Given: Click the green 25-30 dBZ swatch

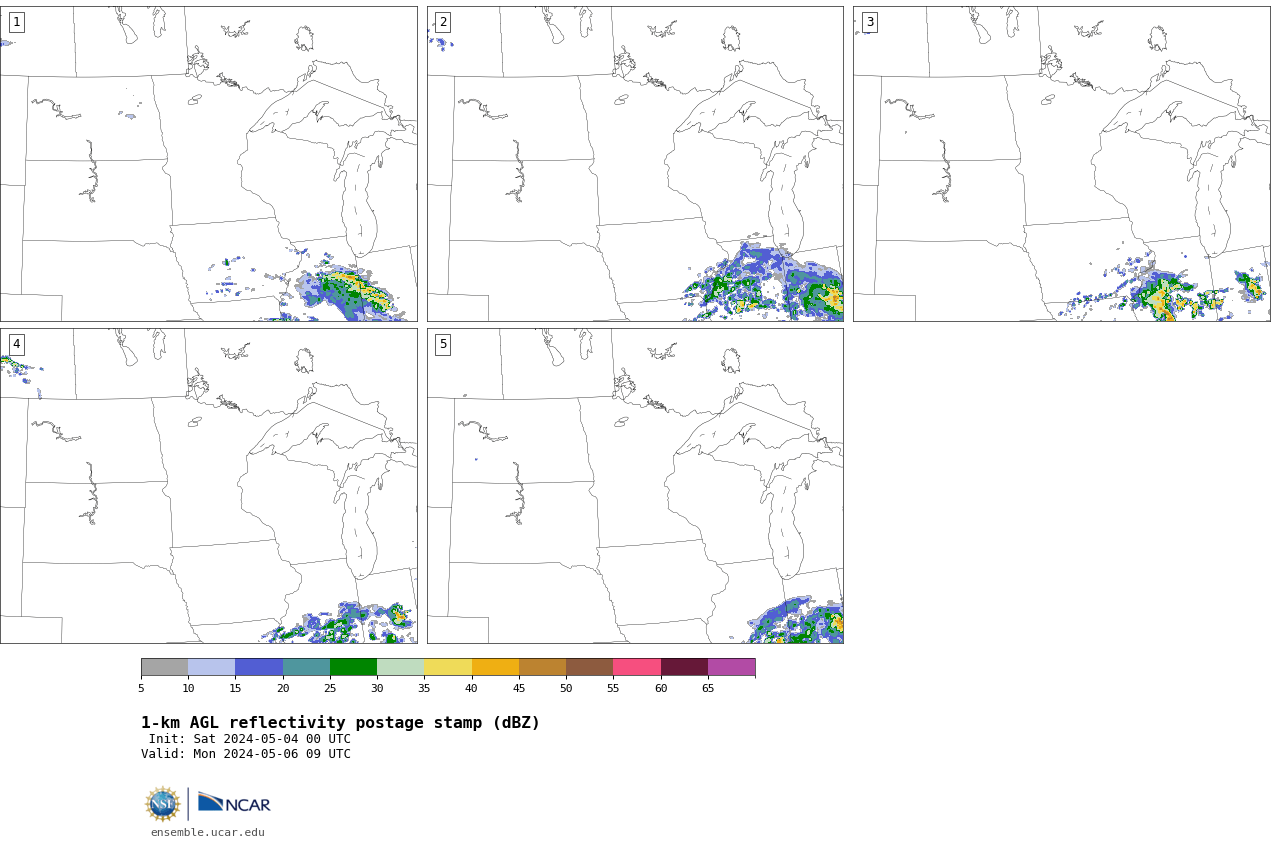Looking at the screenshot, I should (353, 667).
